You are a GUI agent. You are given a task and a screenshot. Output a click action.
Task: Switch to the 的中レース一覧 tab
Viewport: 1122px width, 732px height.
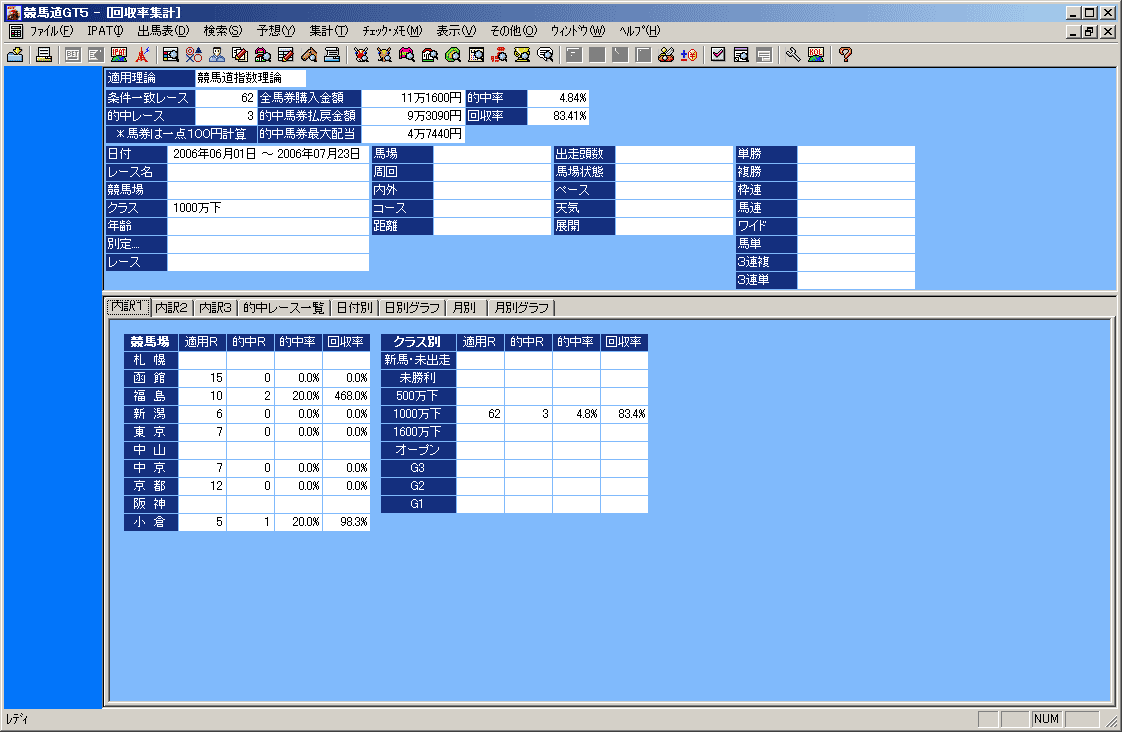click(284, 308)
